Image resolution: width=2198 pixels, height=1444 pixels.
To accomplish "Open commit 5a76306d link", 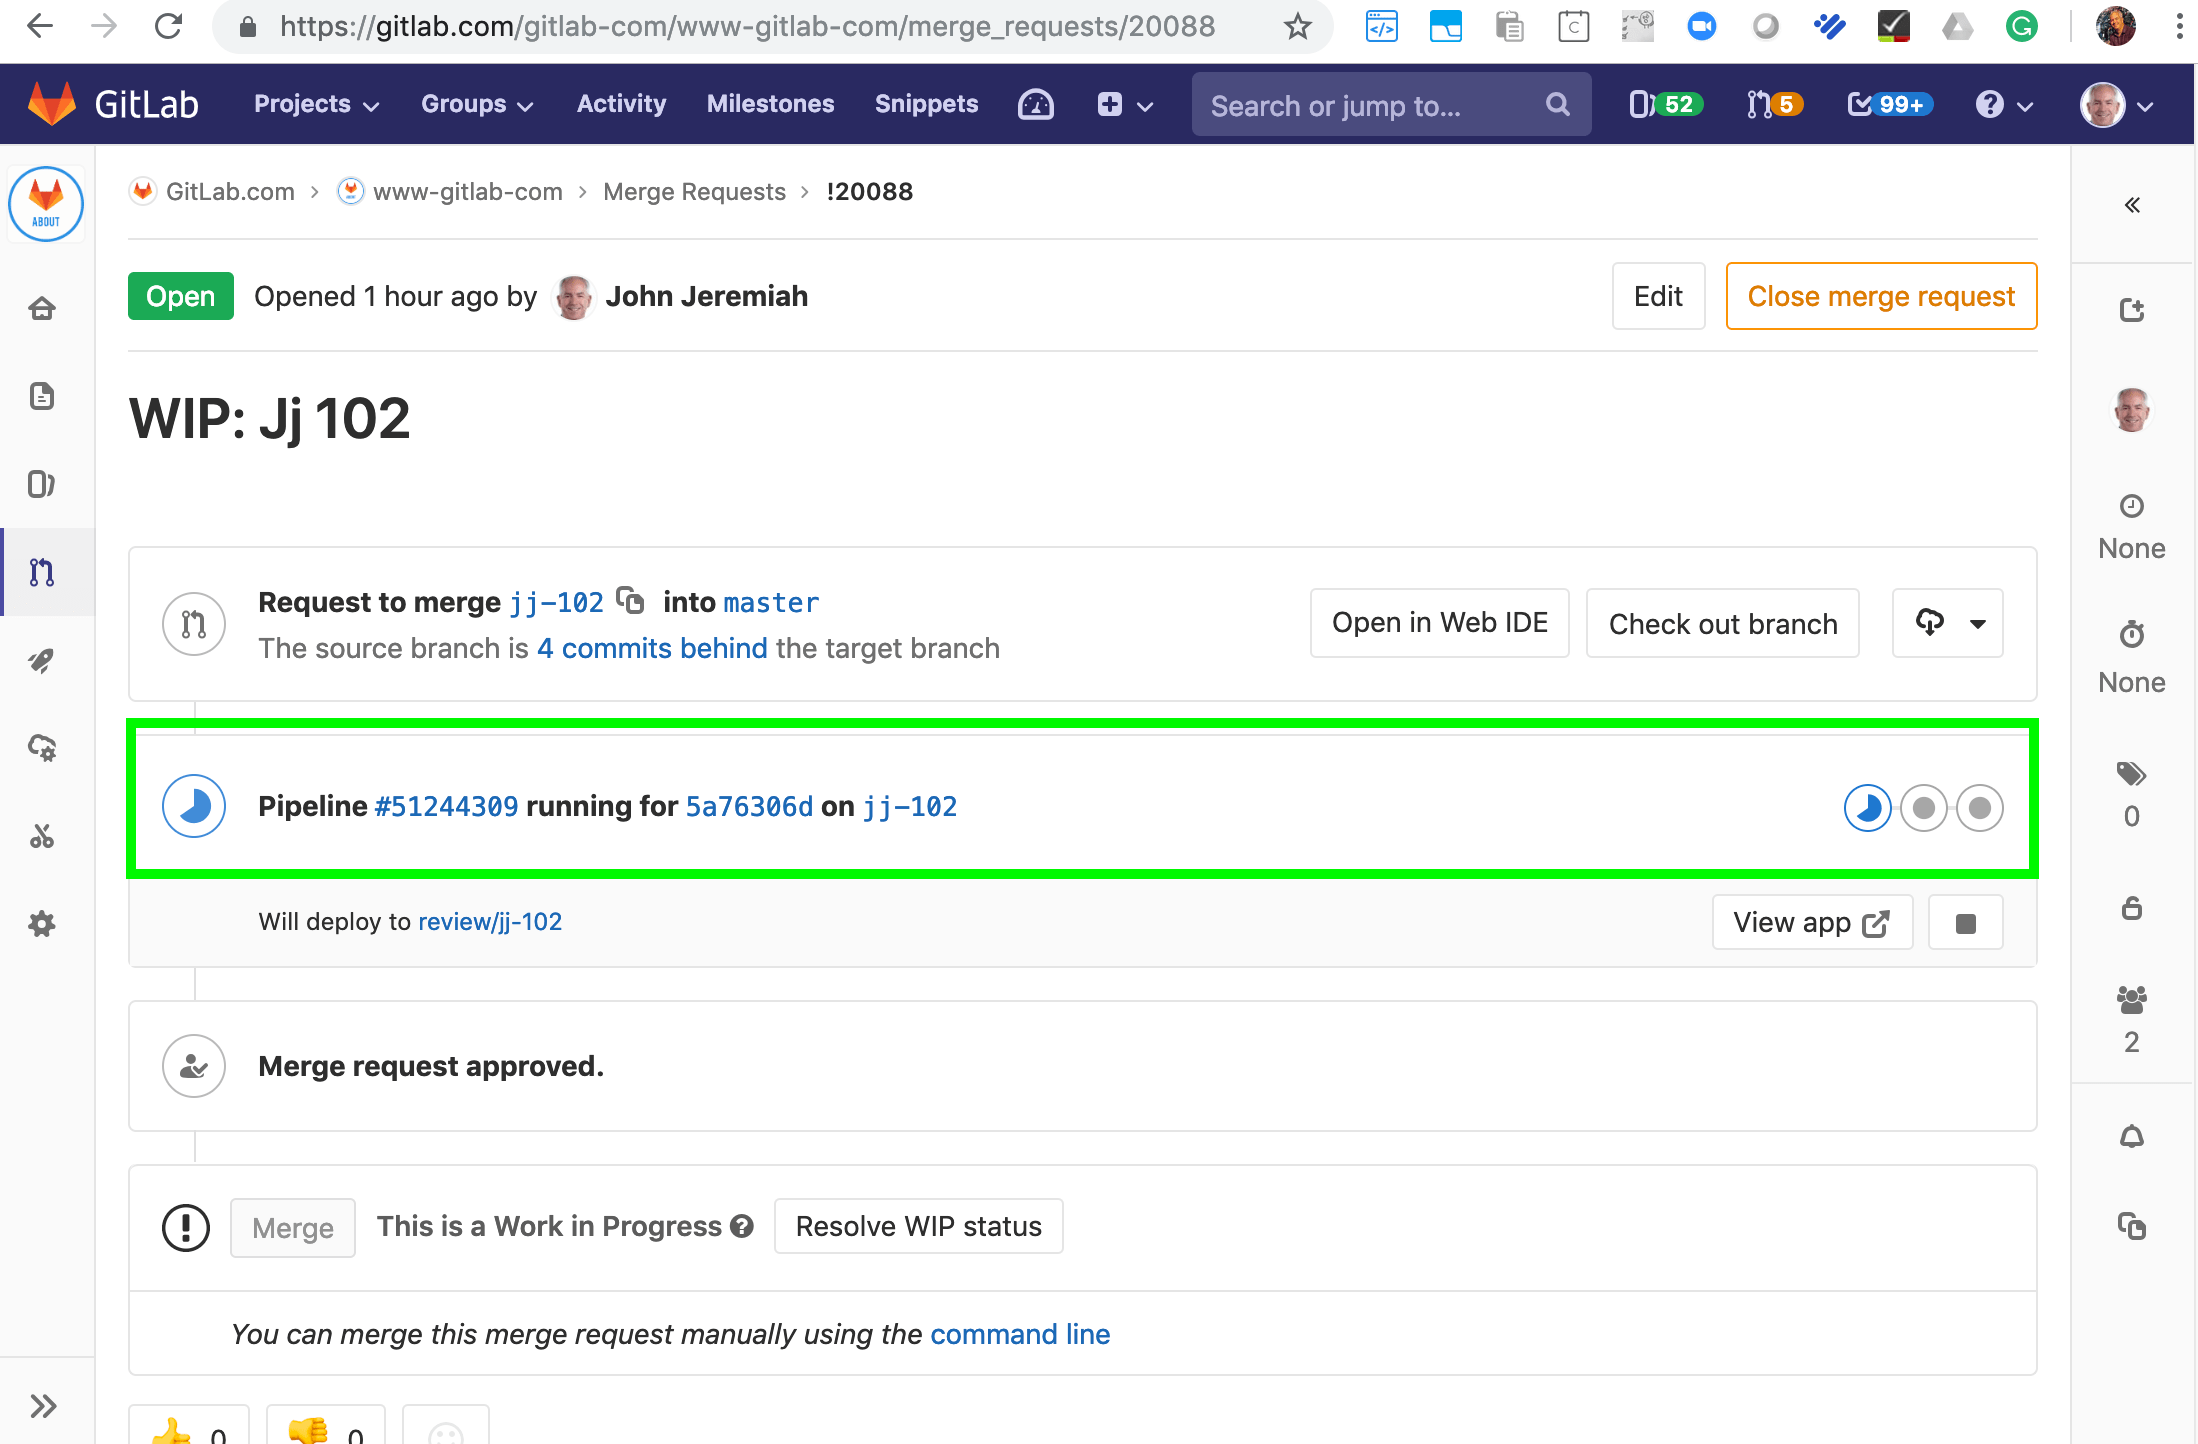I will click(749, 806).
